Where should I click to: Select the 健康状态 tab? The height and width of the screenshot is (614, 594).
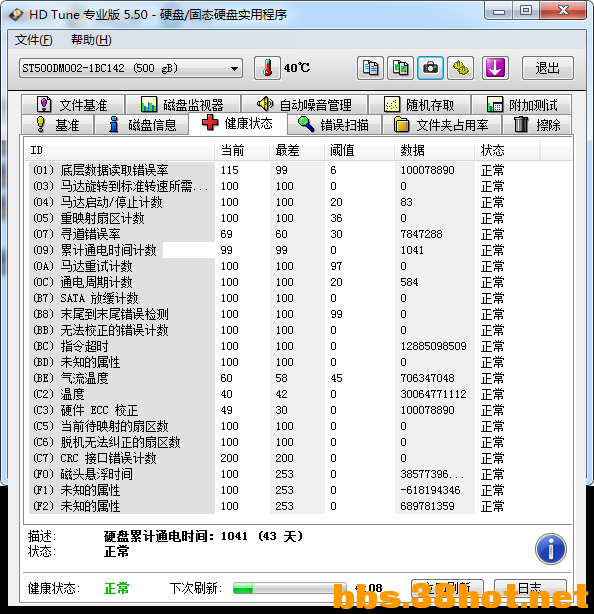(x=238, y=123)
